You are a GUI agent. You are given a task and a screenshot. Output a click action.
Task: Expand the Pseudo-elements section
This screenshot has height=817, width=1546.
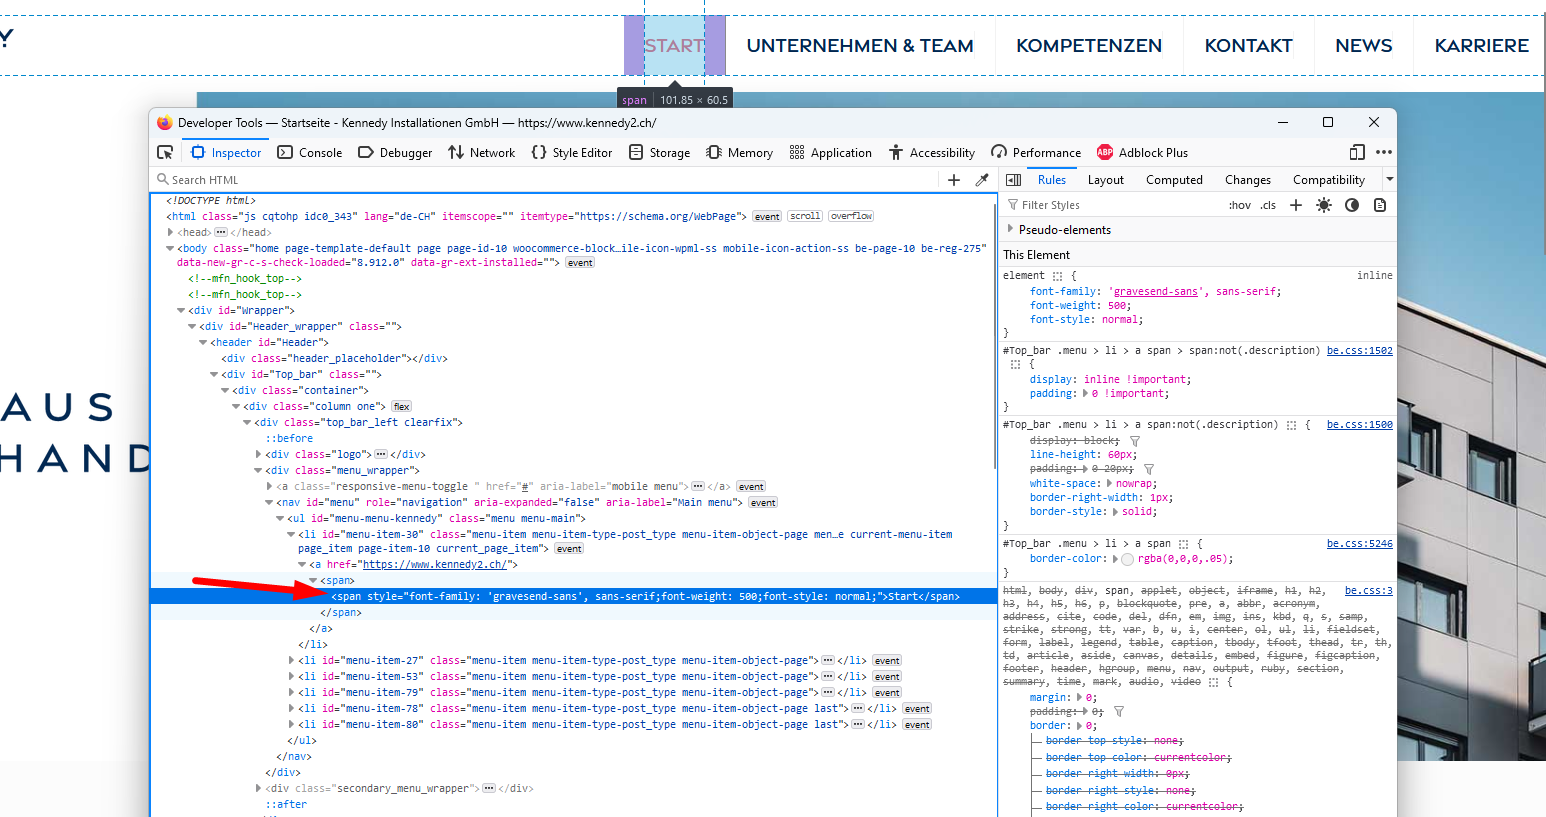click(x=1010, y=229)
